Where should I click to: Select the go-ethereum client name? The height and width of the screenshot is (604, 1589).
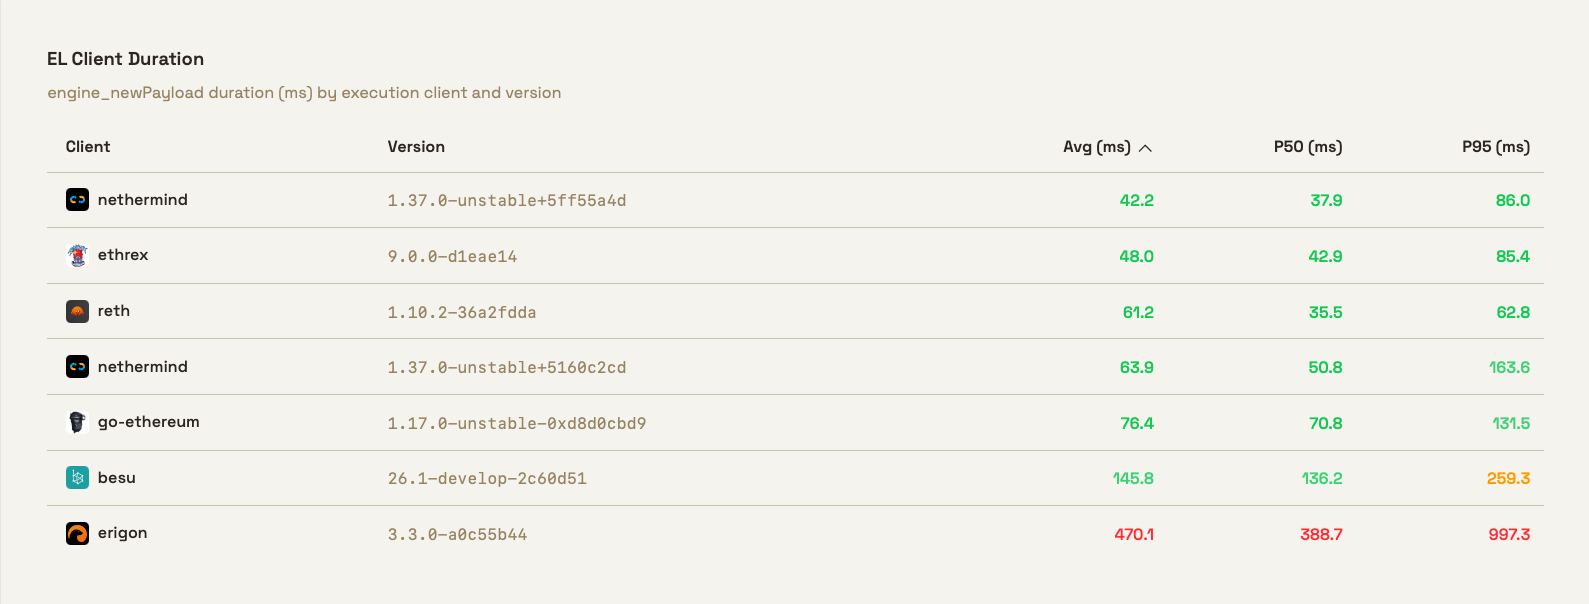[x=148, y=422]
